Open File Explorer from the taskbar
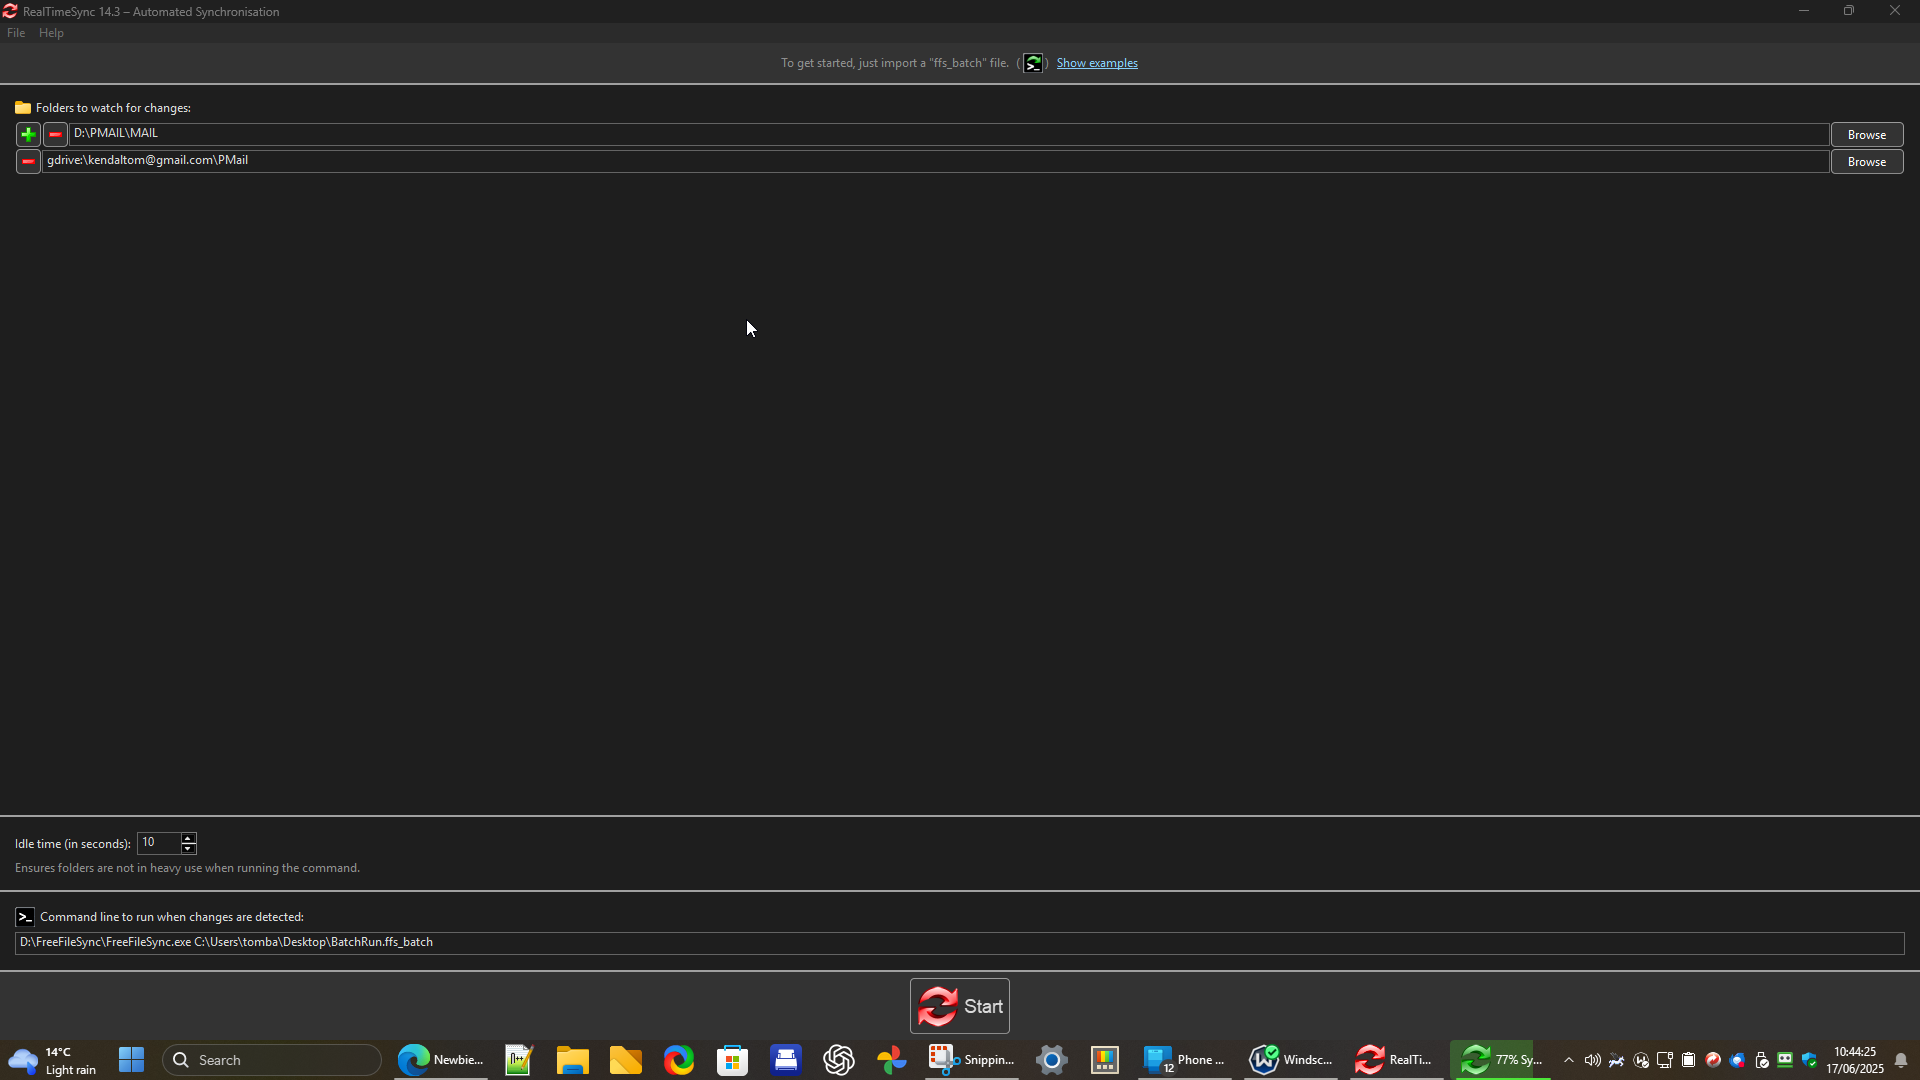 pyautogui.click(x=573, y=1060)
